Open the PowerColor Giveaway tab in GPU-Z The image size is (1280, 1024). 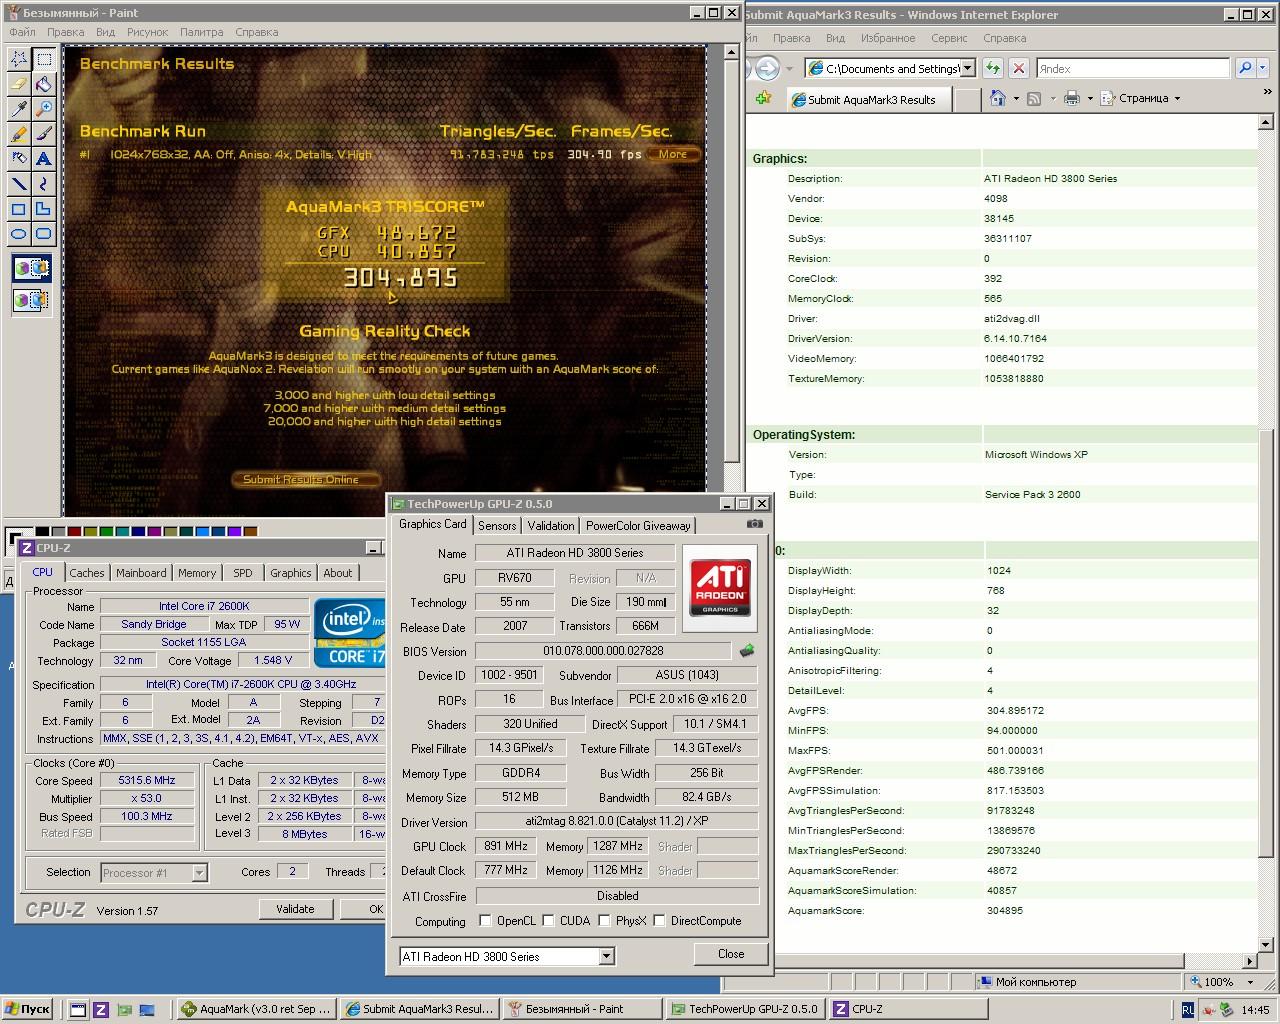click(638, 526)
